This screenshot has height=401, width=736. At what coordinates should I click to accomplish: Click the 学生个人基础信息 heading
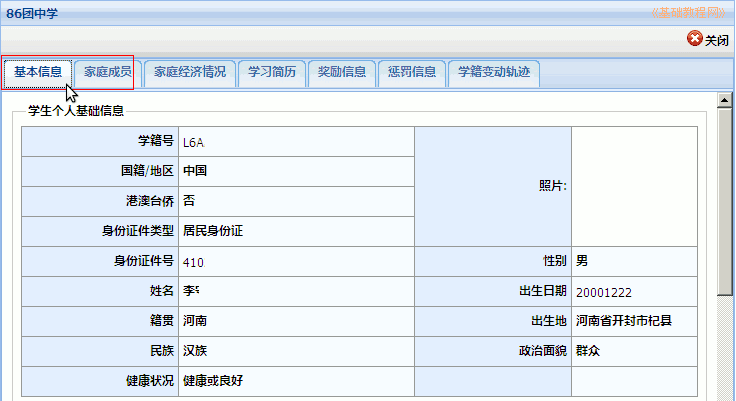pos(76,111)
